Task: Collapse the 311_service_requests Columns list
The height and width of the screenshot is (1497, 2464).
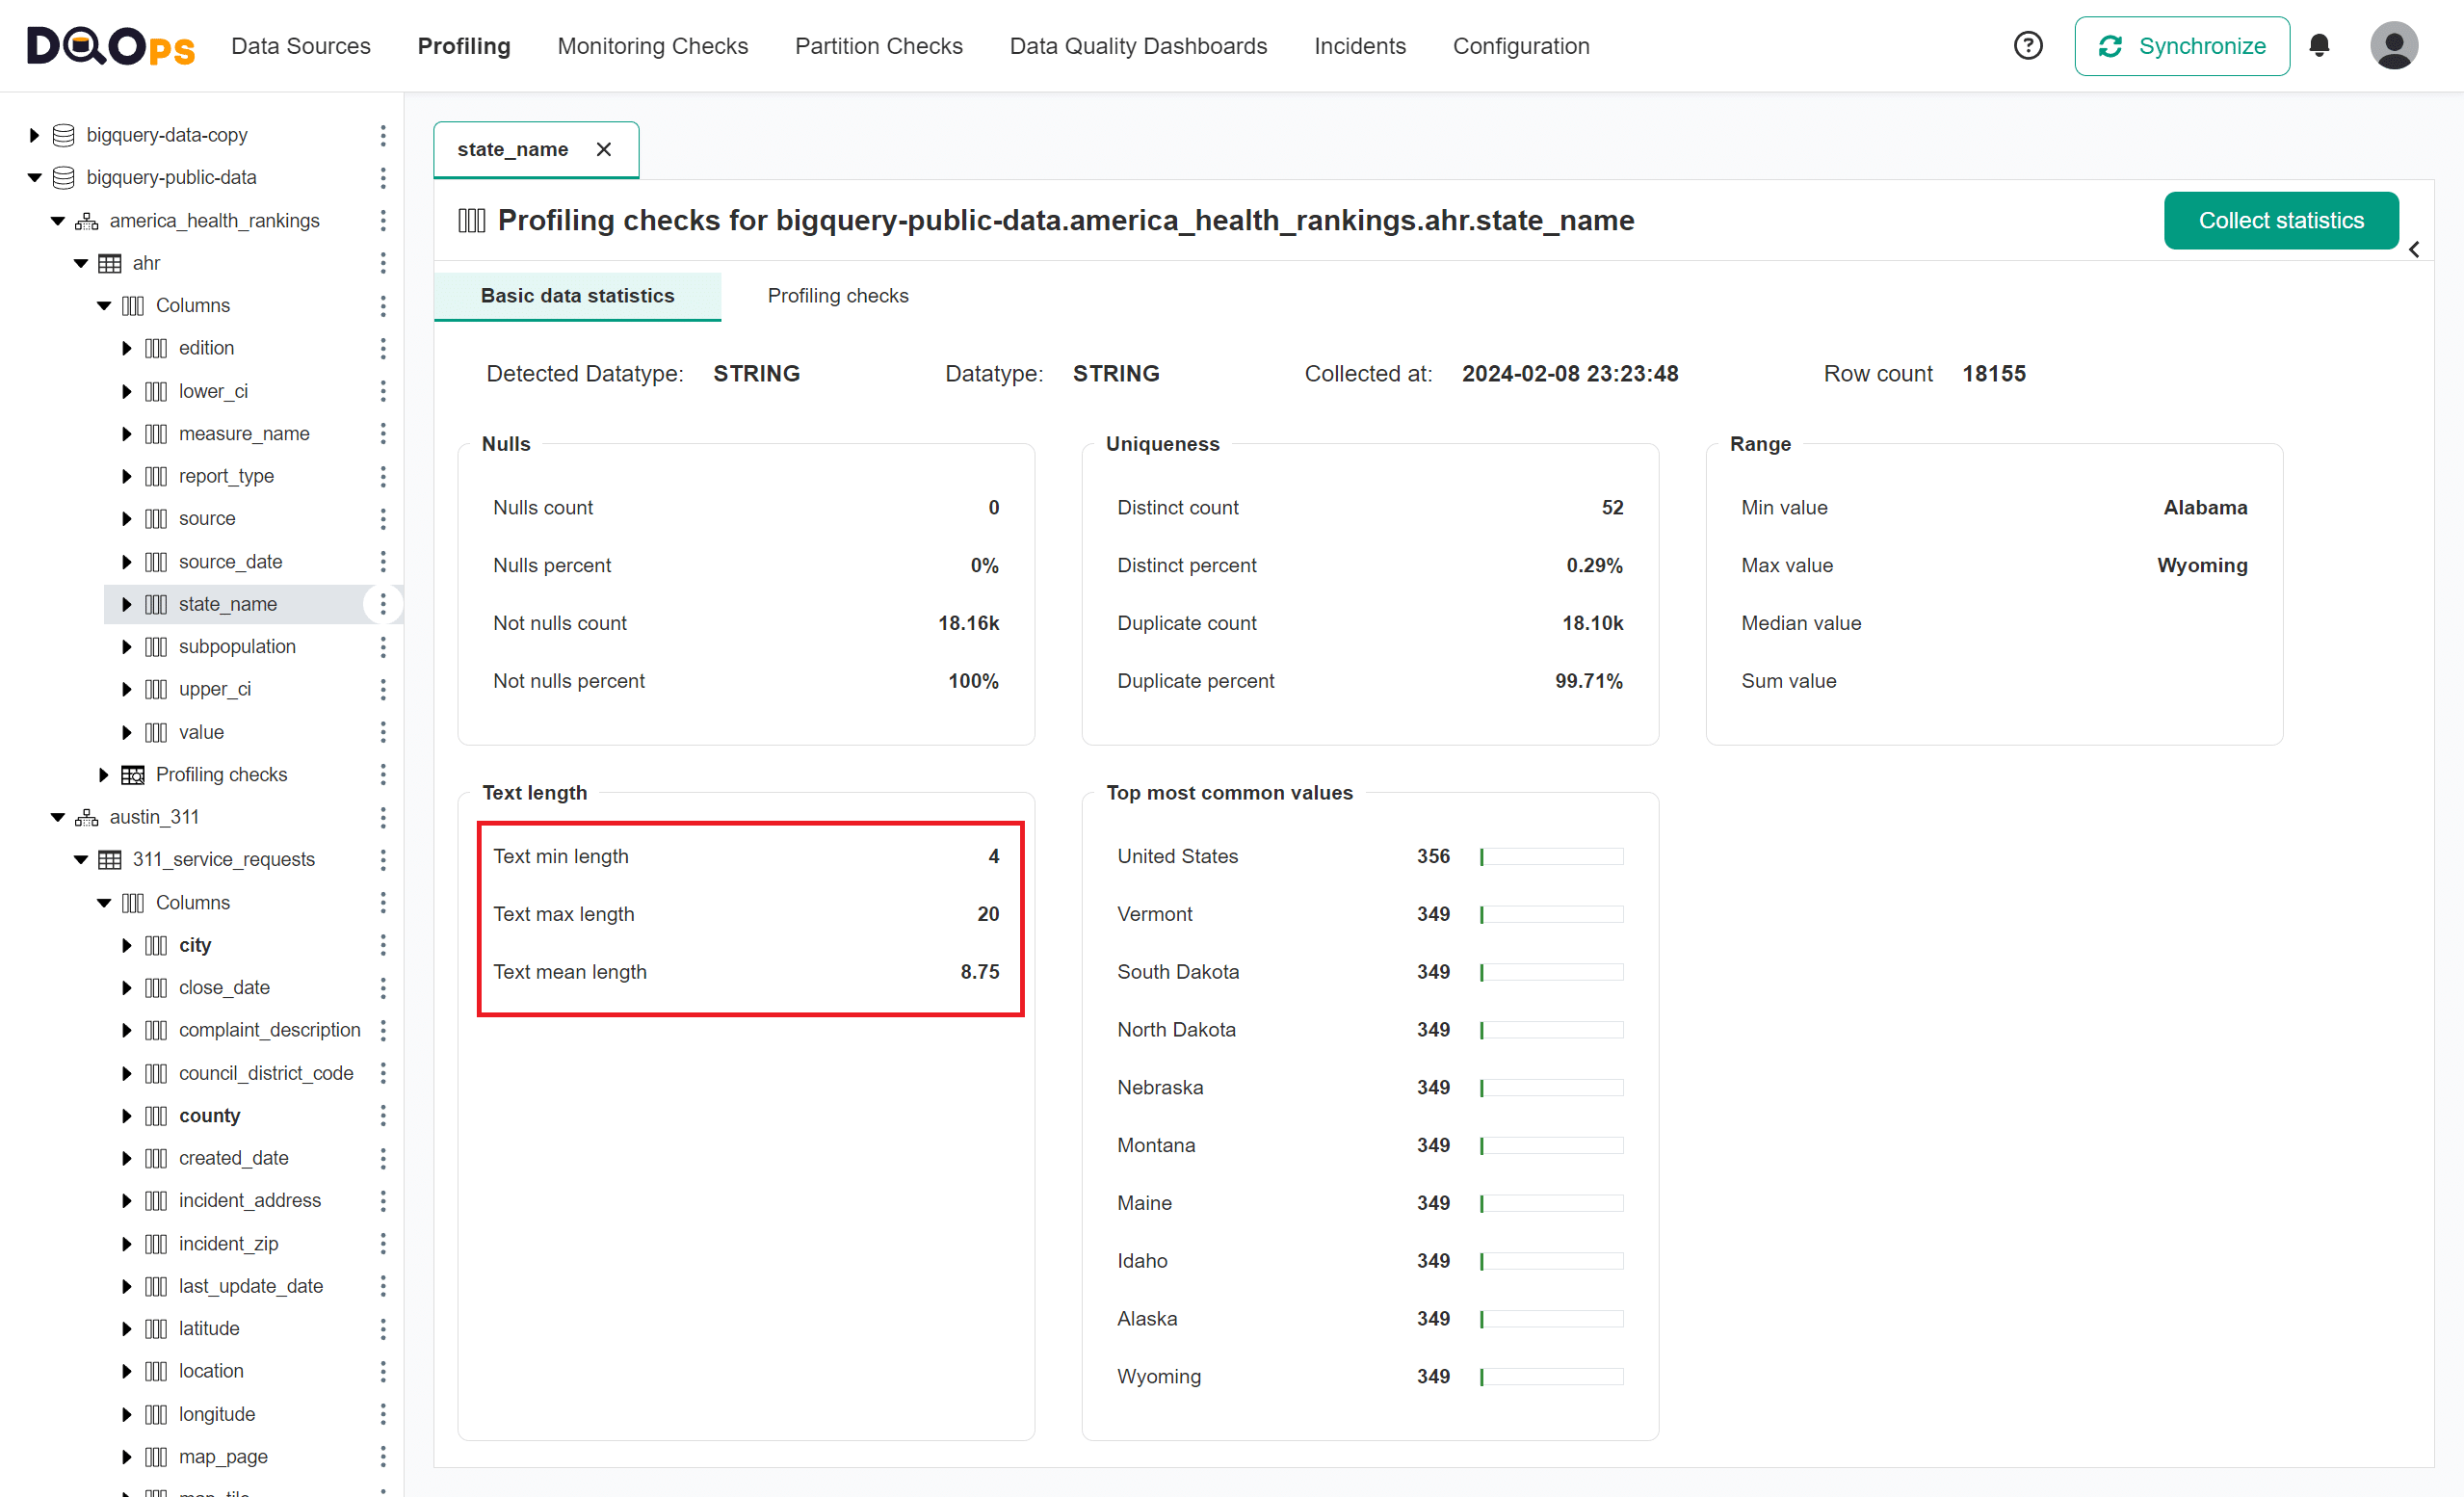Action: click(x=103, y=902)
